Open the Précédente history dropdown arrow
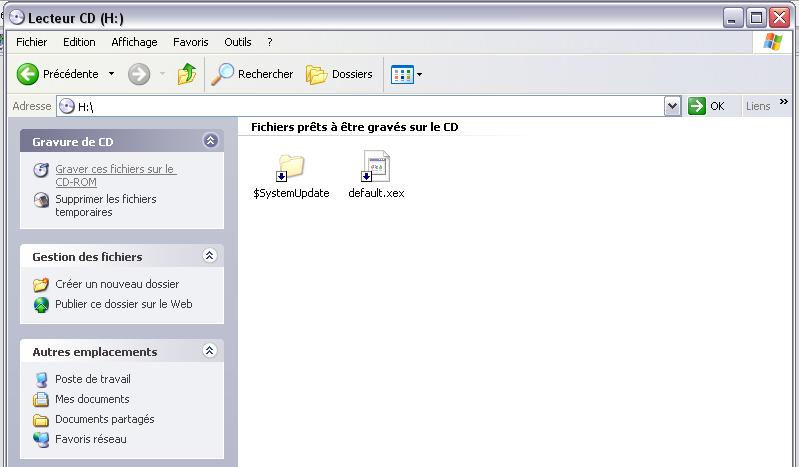 point(111,74)
